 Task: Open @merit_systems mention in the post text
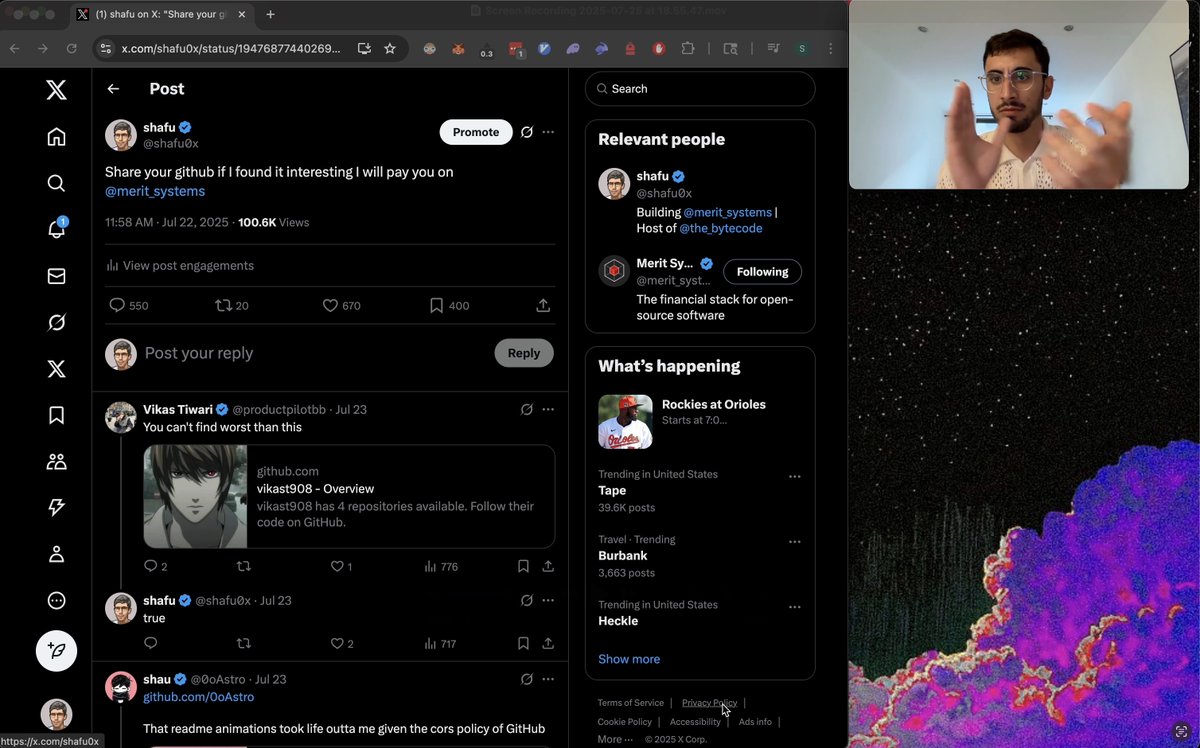pyautogui.click(x=155, y=191)
